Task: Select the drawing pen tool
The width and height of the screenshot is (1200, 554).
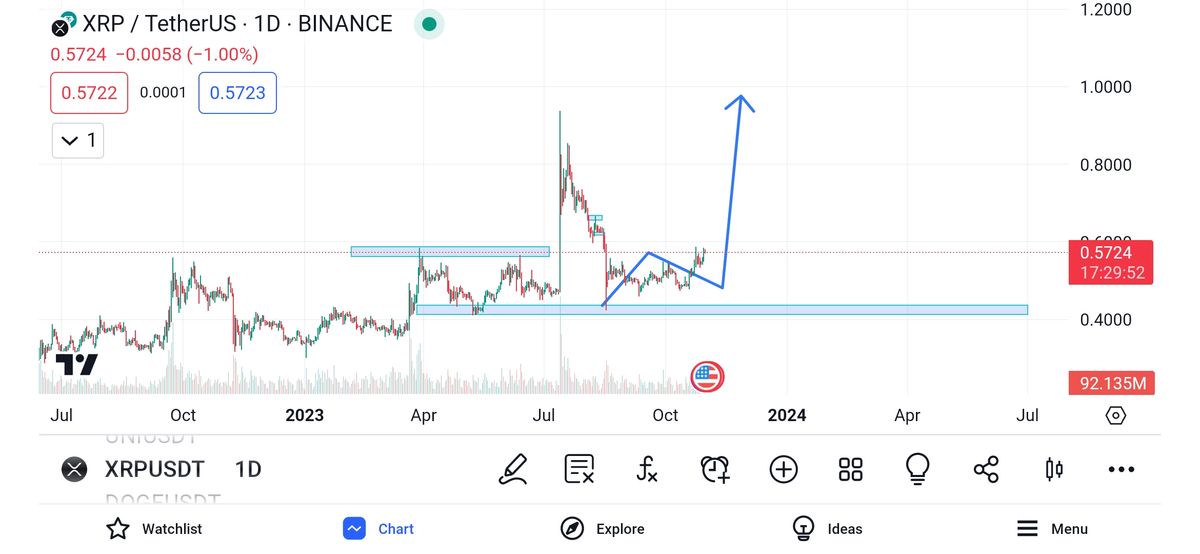Action: pos(513,469)
